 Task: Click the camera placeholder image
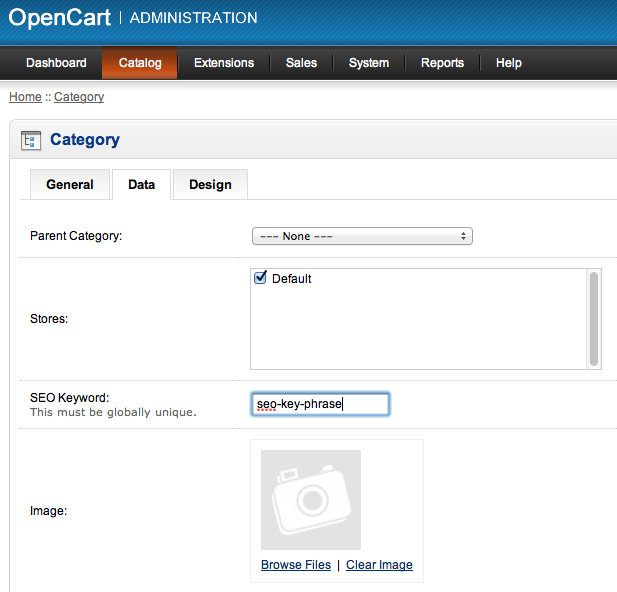311,499
